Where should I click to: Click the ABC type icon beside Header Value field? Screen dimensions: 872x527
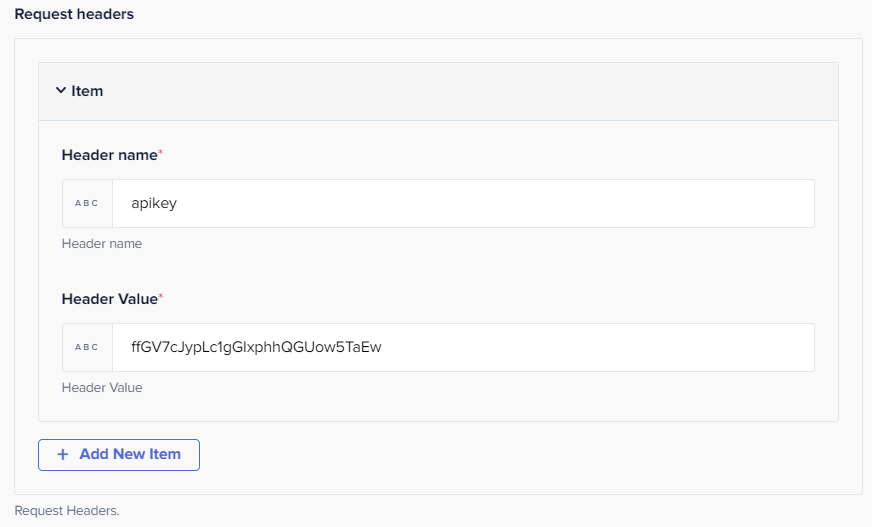87,347
